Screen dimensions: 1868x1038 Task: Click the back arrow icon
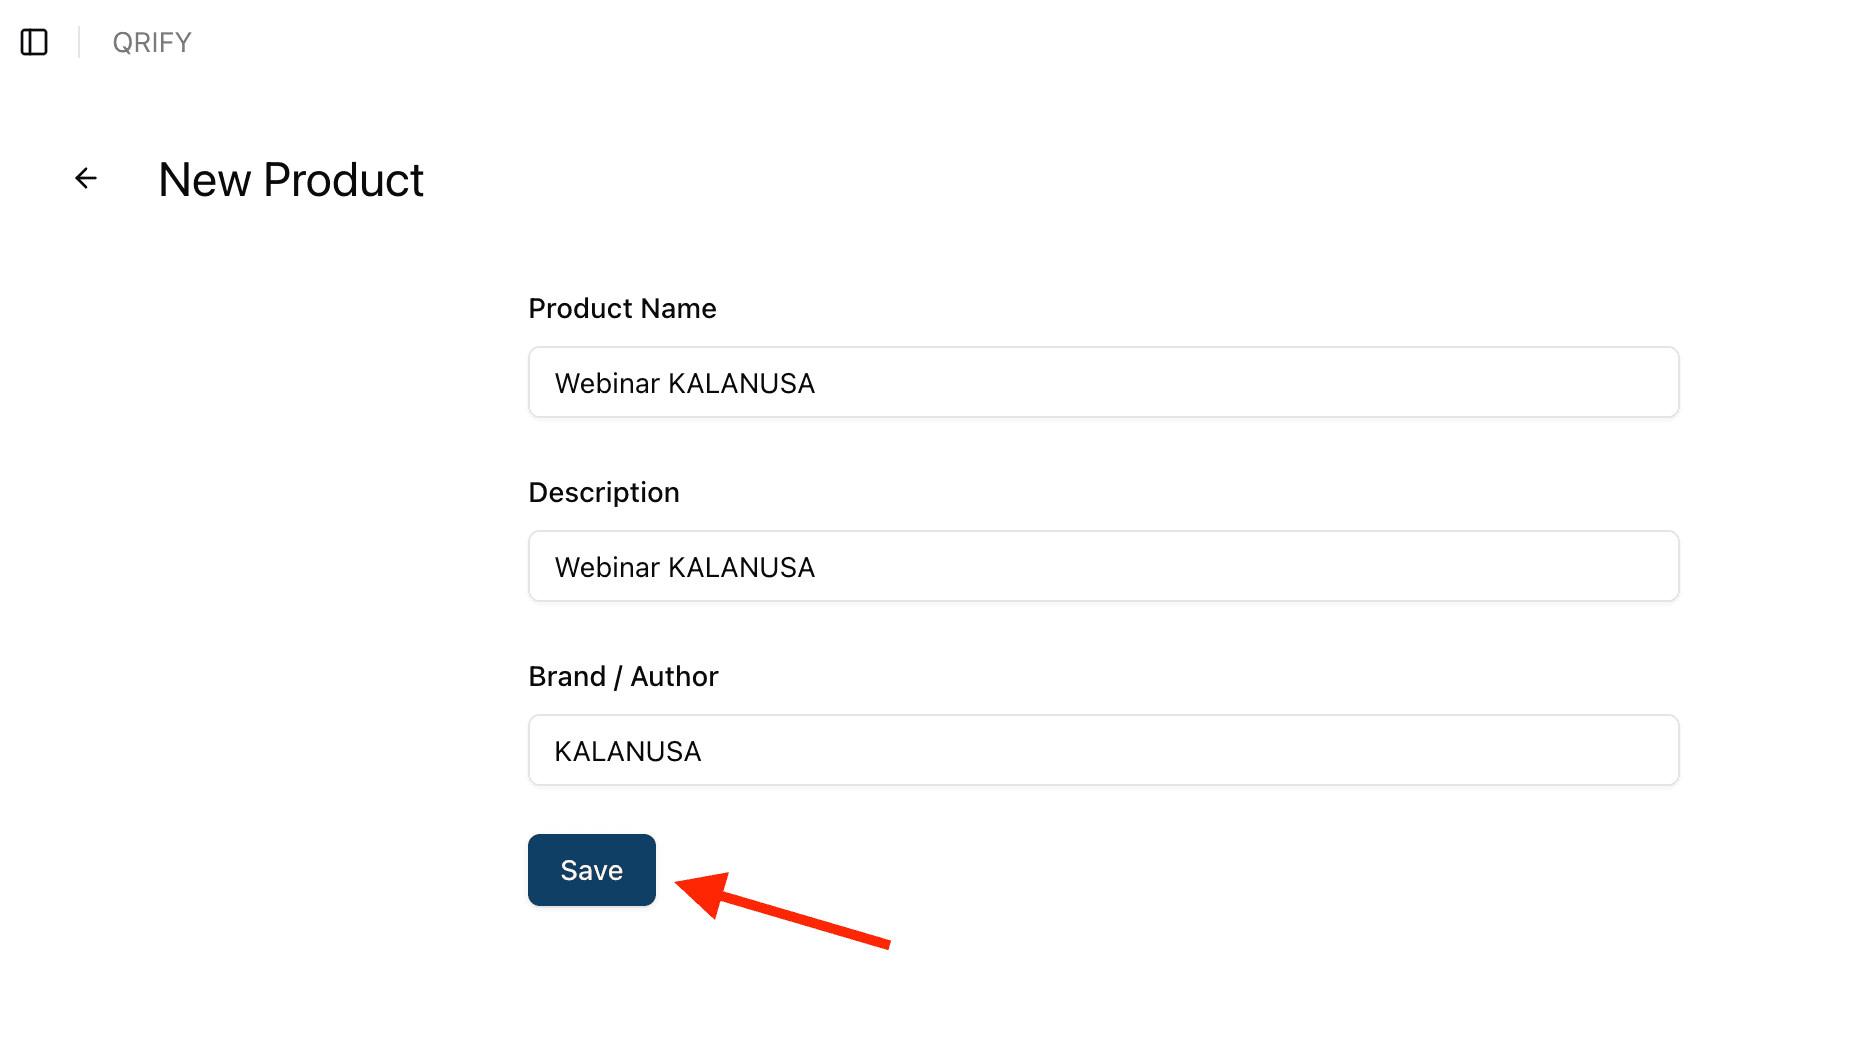86,179
